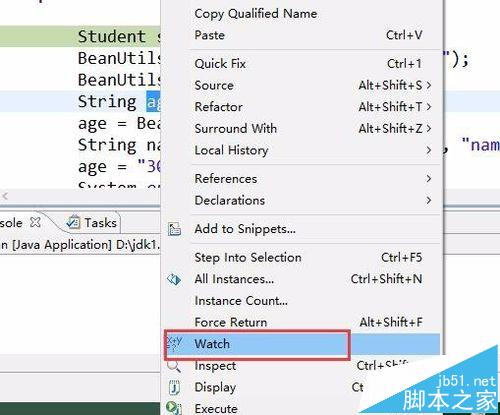Expand the Refactor submenu arrow
The height and width of the screenshot is (415, 500).
click(429, 107)
